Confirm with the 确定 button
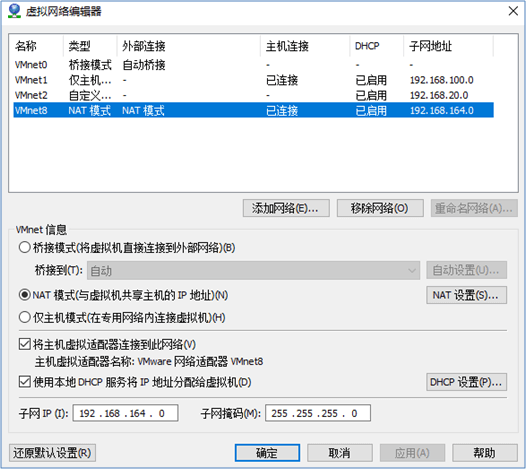Image resolution: width=526 pixels, height=469 pixels. point(267,453)
